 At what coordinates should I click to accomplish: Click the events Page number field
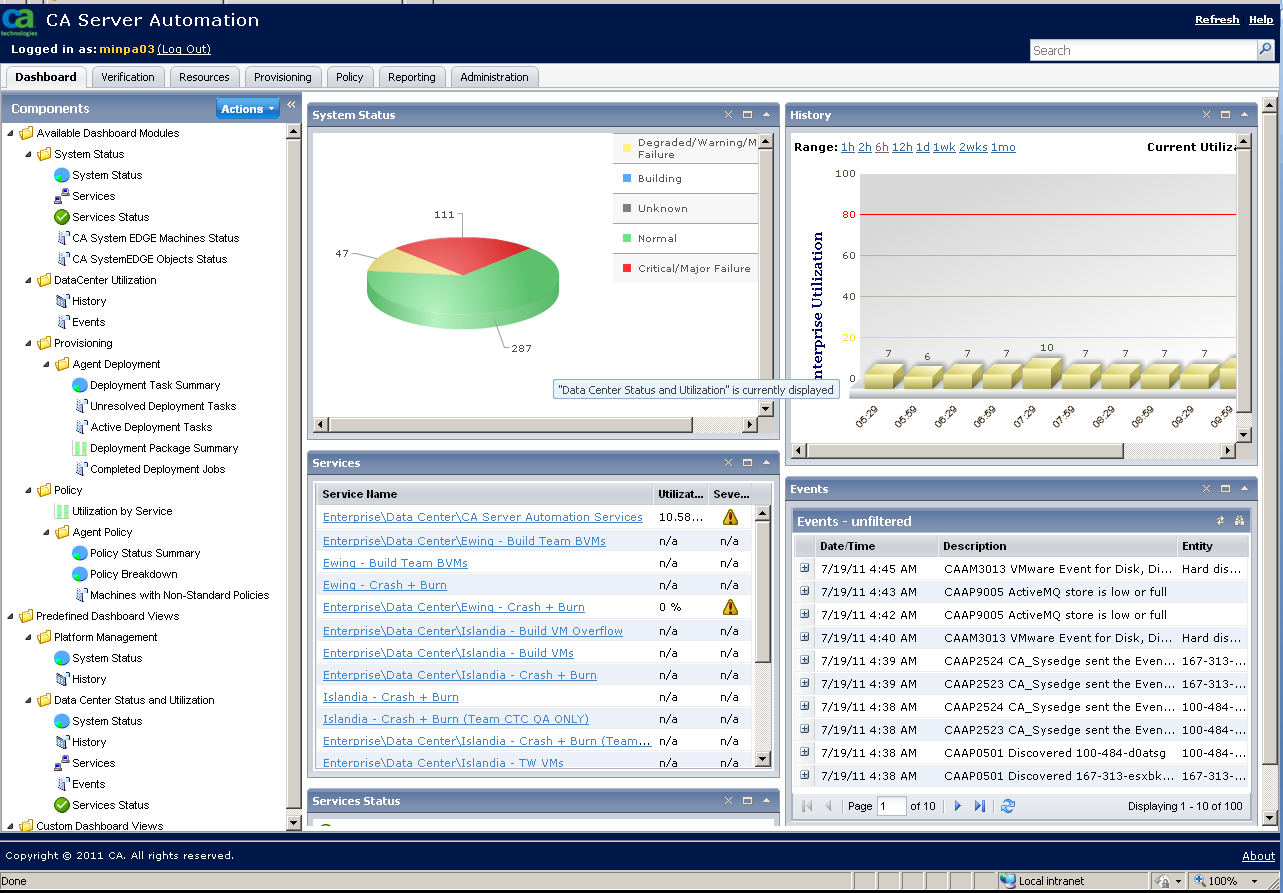click(x=892, y=806)
